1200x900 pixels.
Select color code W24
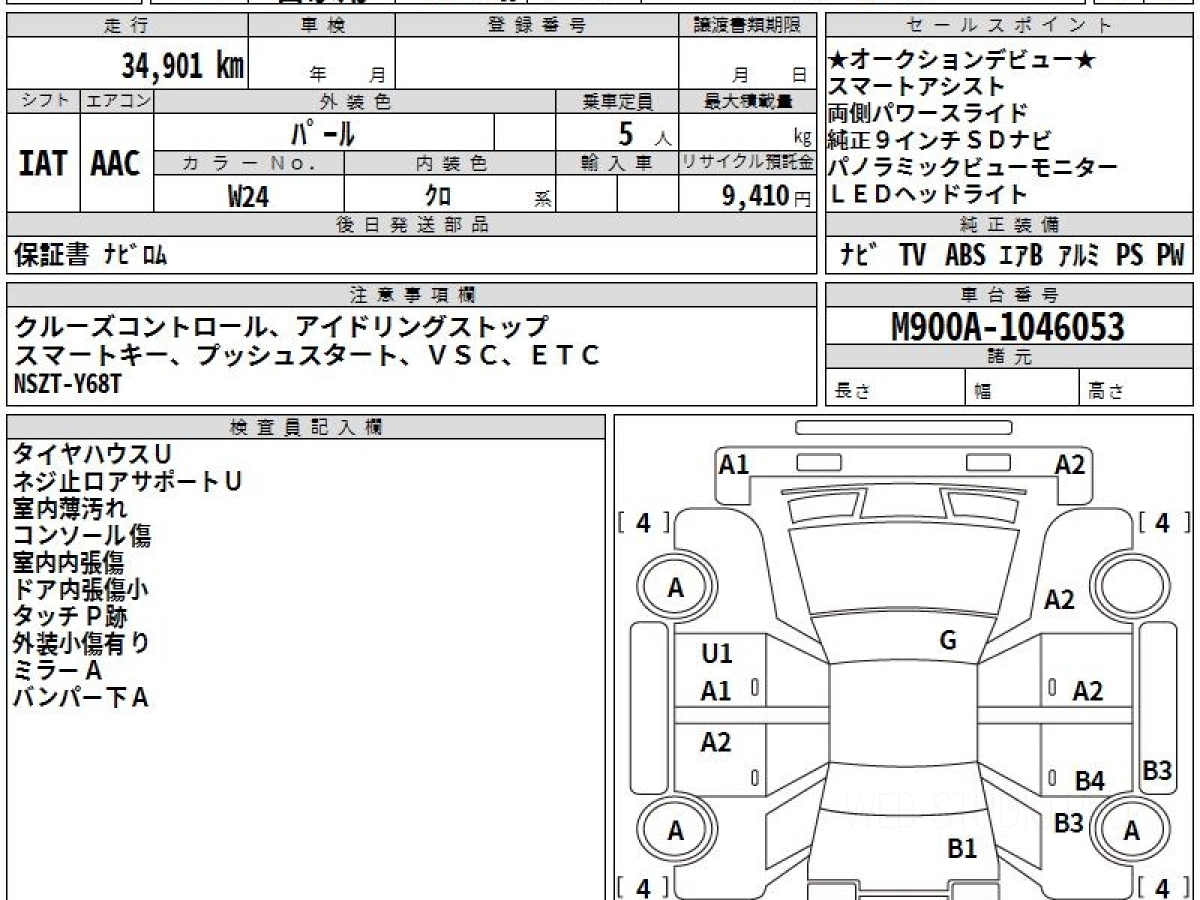(x=248, y=196)
